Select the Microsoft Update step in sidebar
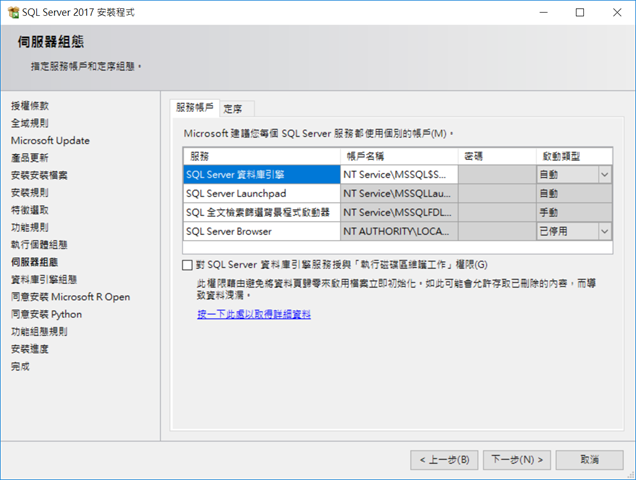The height and width of the screenshot is (480, 636). click(50, 140)
